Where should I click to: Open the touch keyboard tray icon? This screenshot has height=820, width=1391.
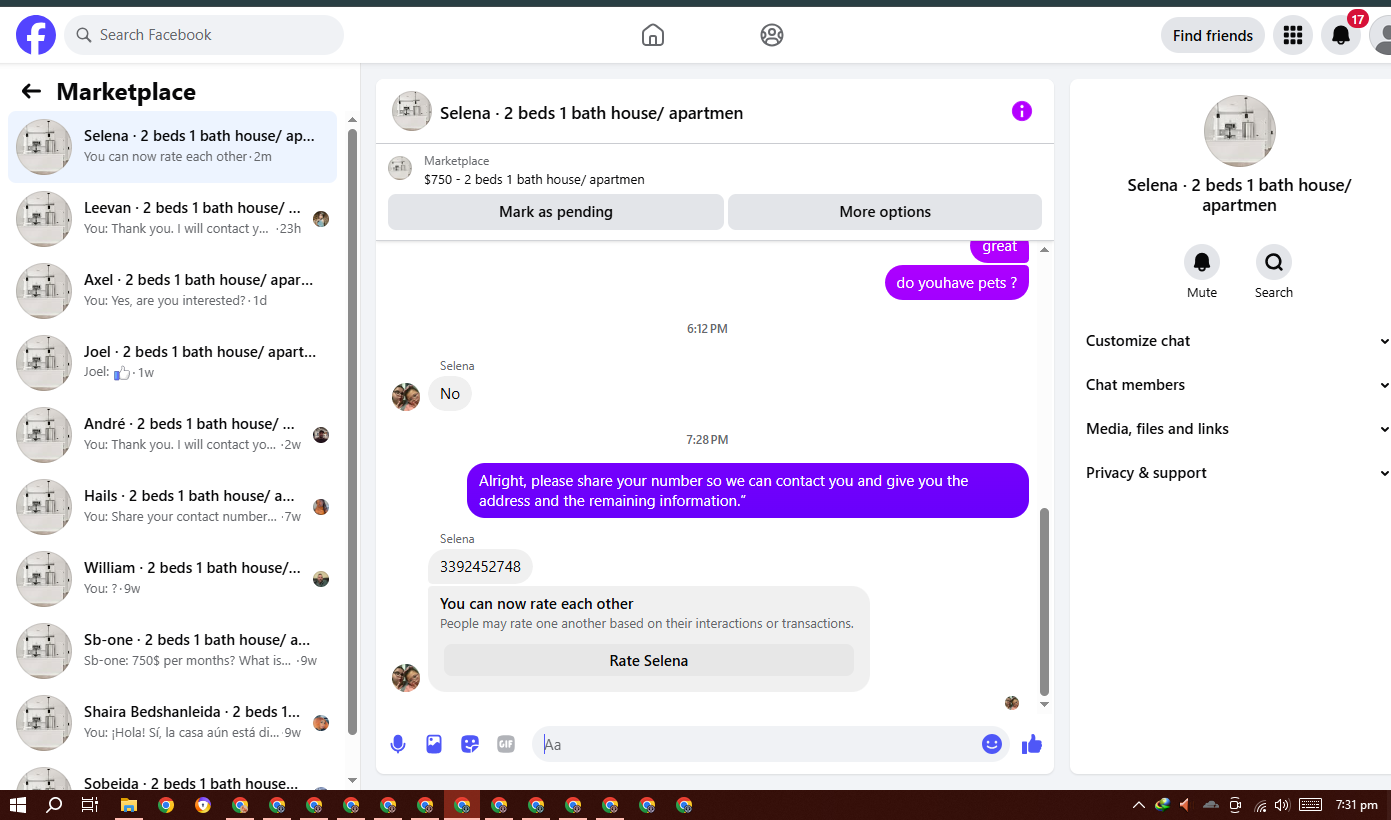(x=1310, y=805)
